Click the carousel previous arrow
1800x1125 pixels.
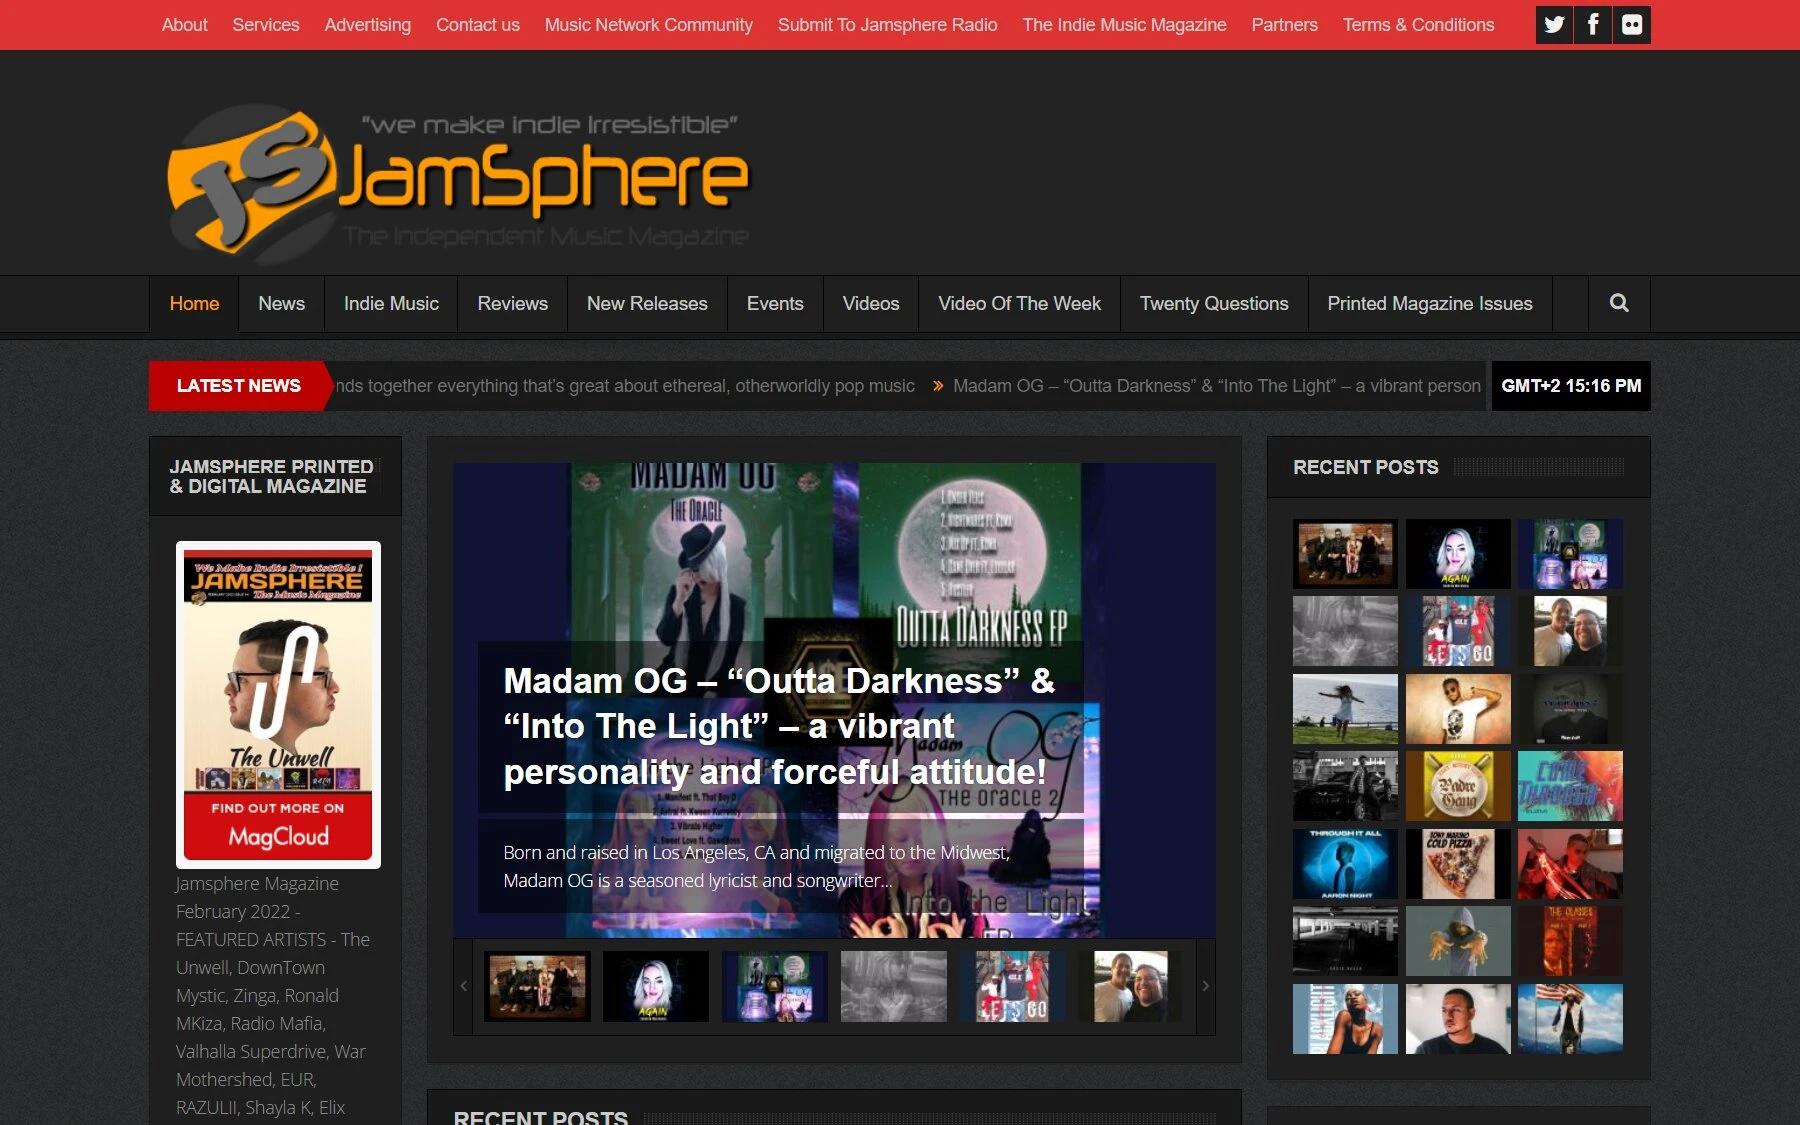(463, 986)
